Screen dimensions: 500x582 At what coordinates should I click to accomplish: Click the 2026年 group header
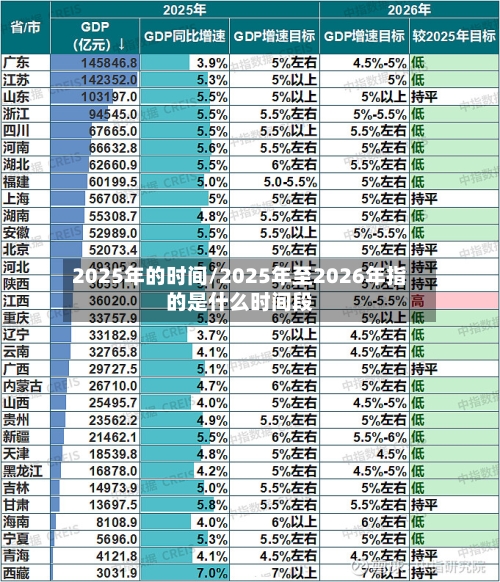tap(409, 10)
